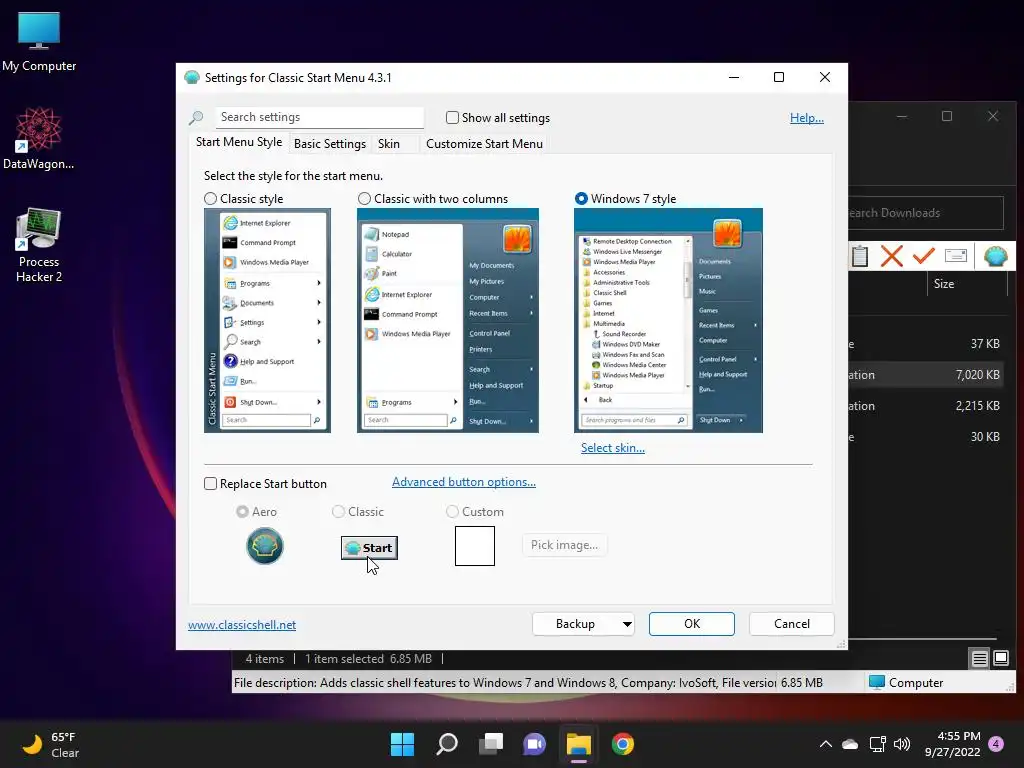Screen dimensions: 1024x768
Task: Open notification center badge
Action: click(x=996, y=743)
